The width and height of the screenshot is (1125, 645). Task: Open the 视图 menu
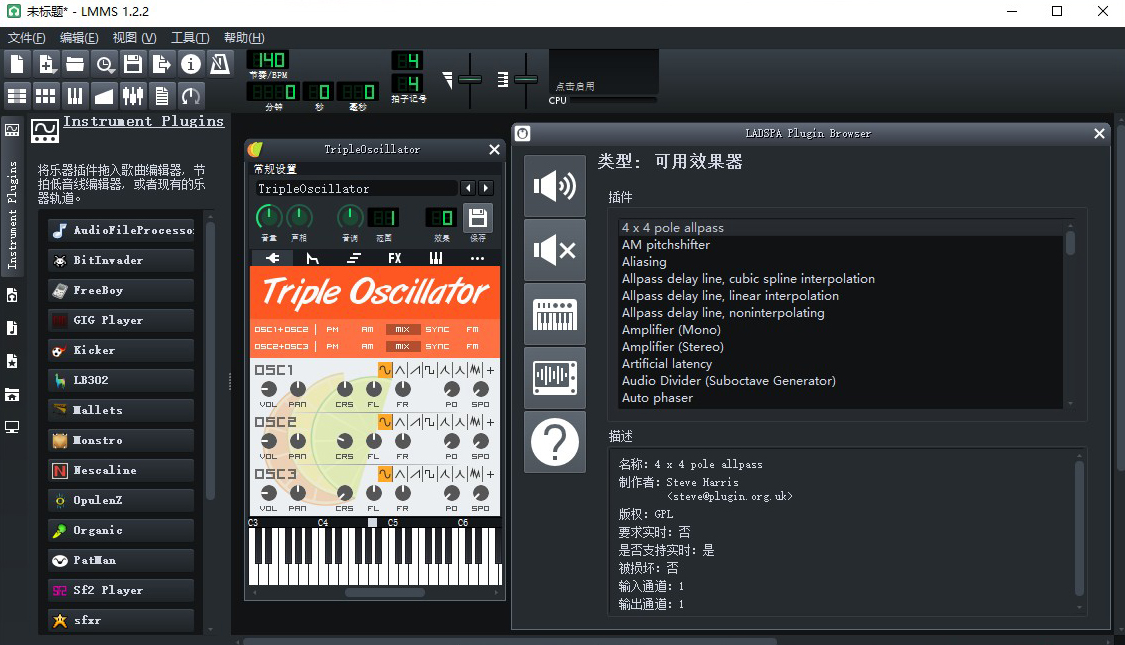(x=134, y=37)
